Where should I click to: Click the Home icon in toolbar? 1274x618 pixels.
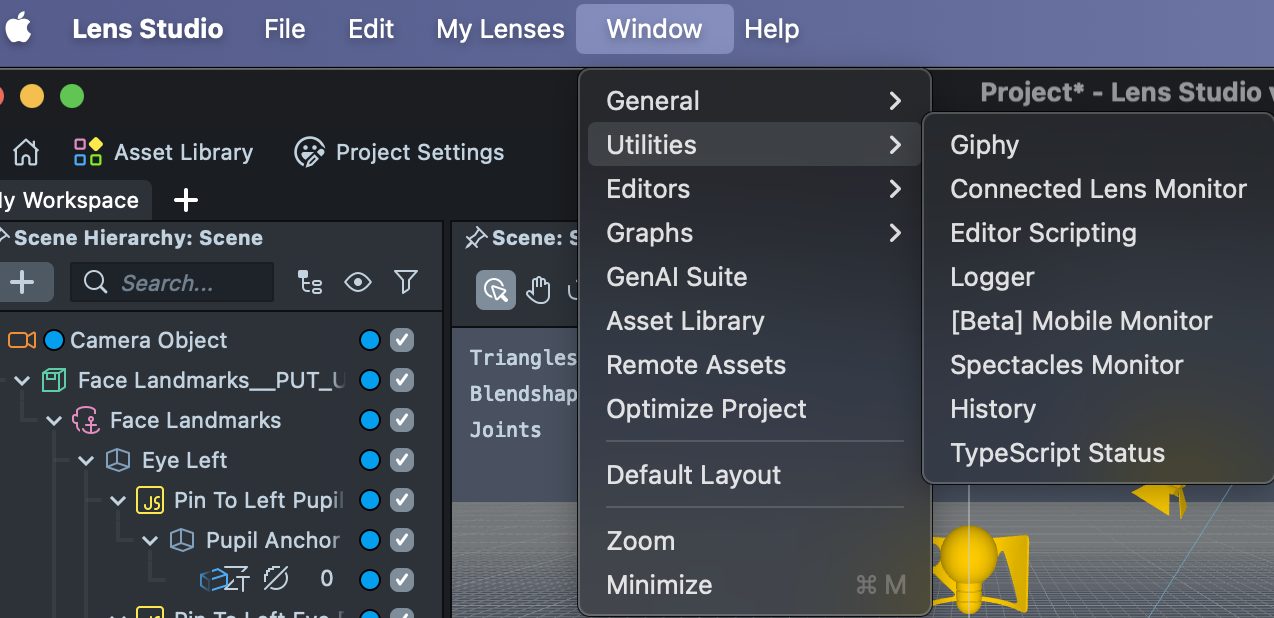pyautogui.click(x=25, y=152)
